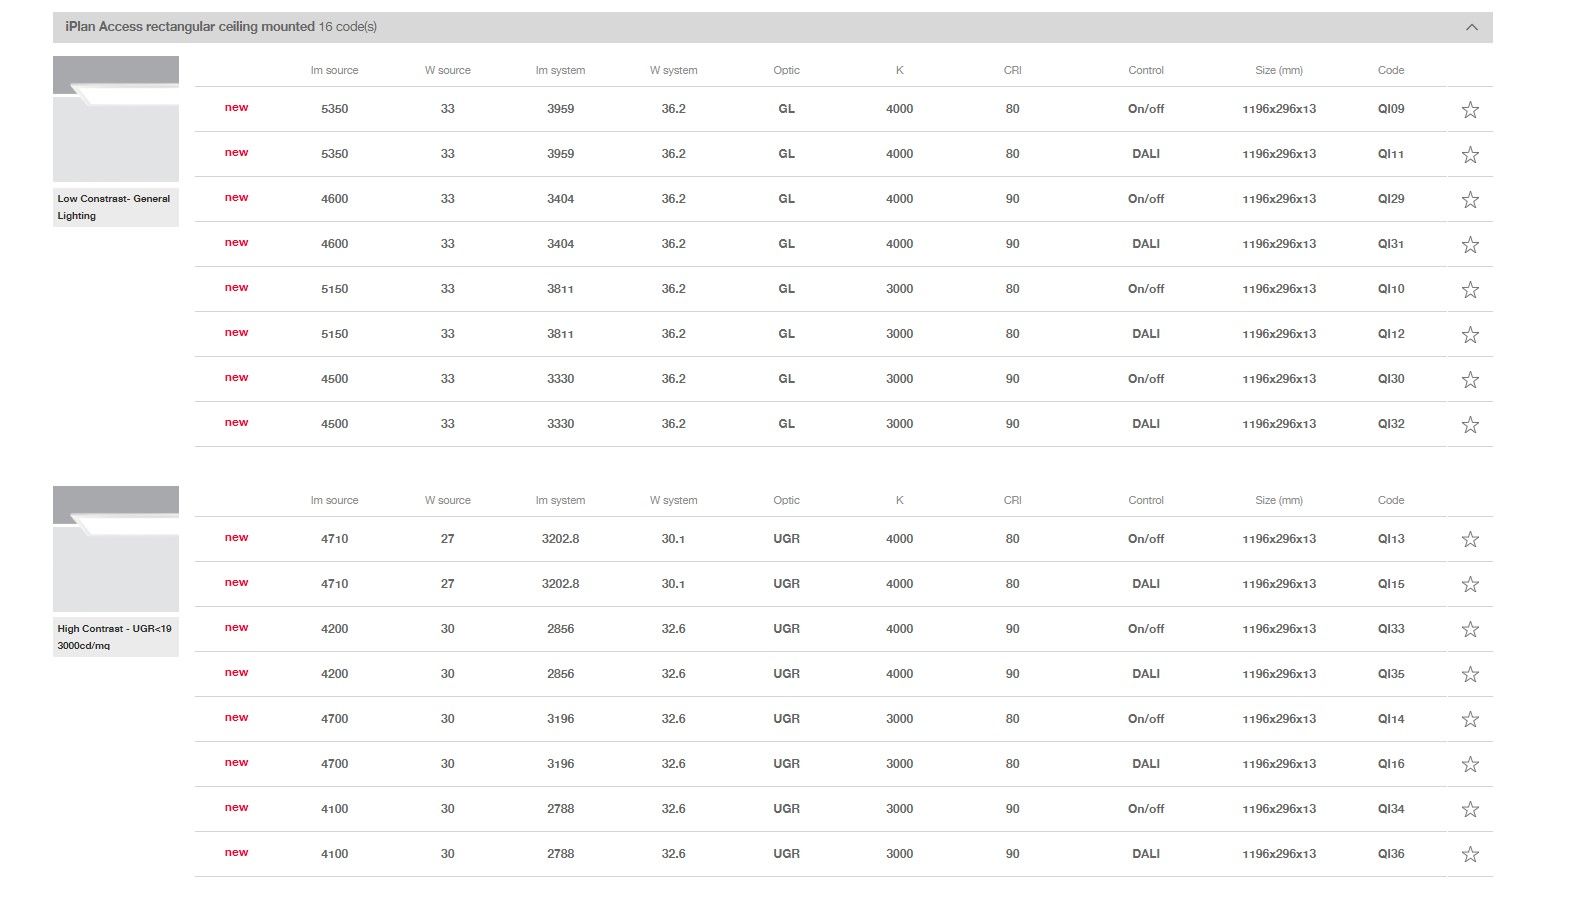Toggle favorite star for code QI14

coord(1469,720)
